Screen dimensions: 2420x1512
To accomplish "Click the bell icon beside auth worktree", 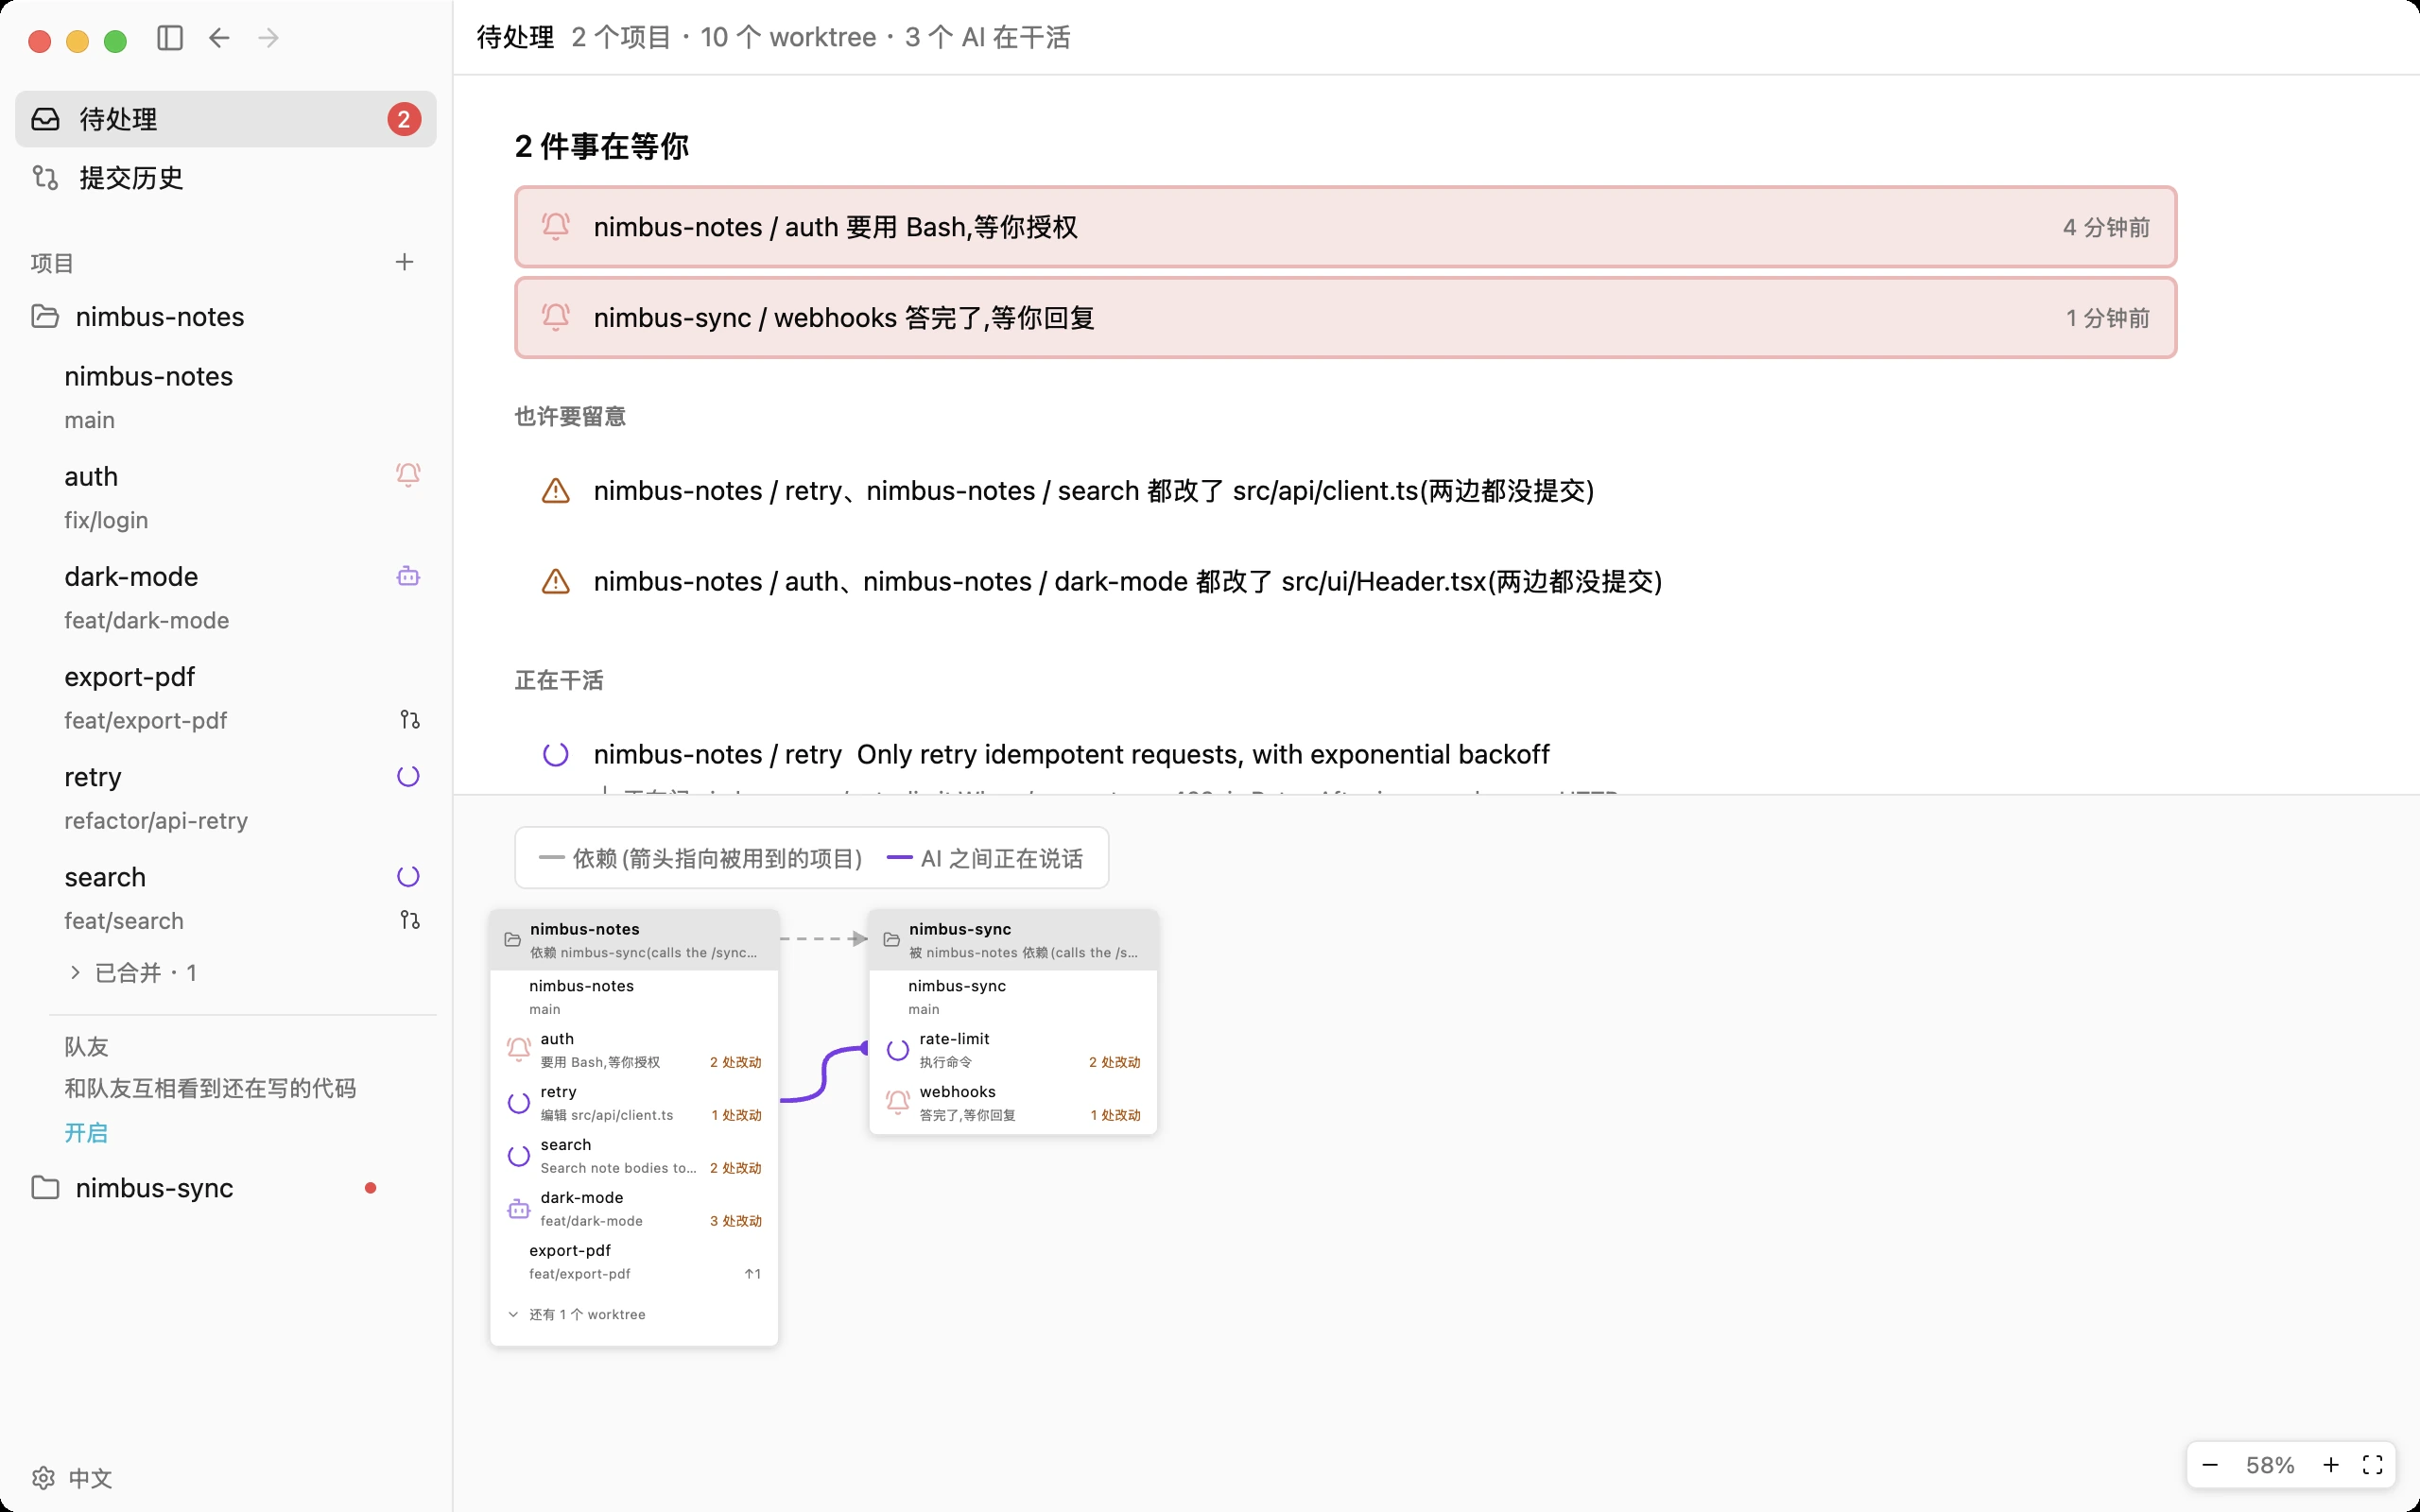I will point(408,475).
